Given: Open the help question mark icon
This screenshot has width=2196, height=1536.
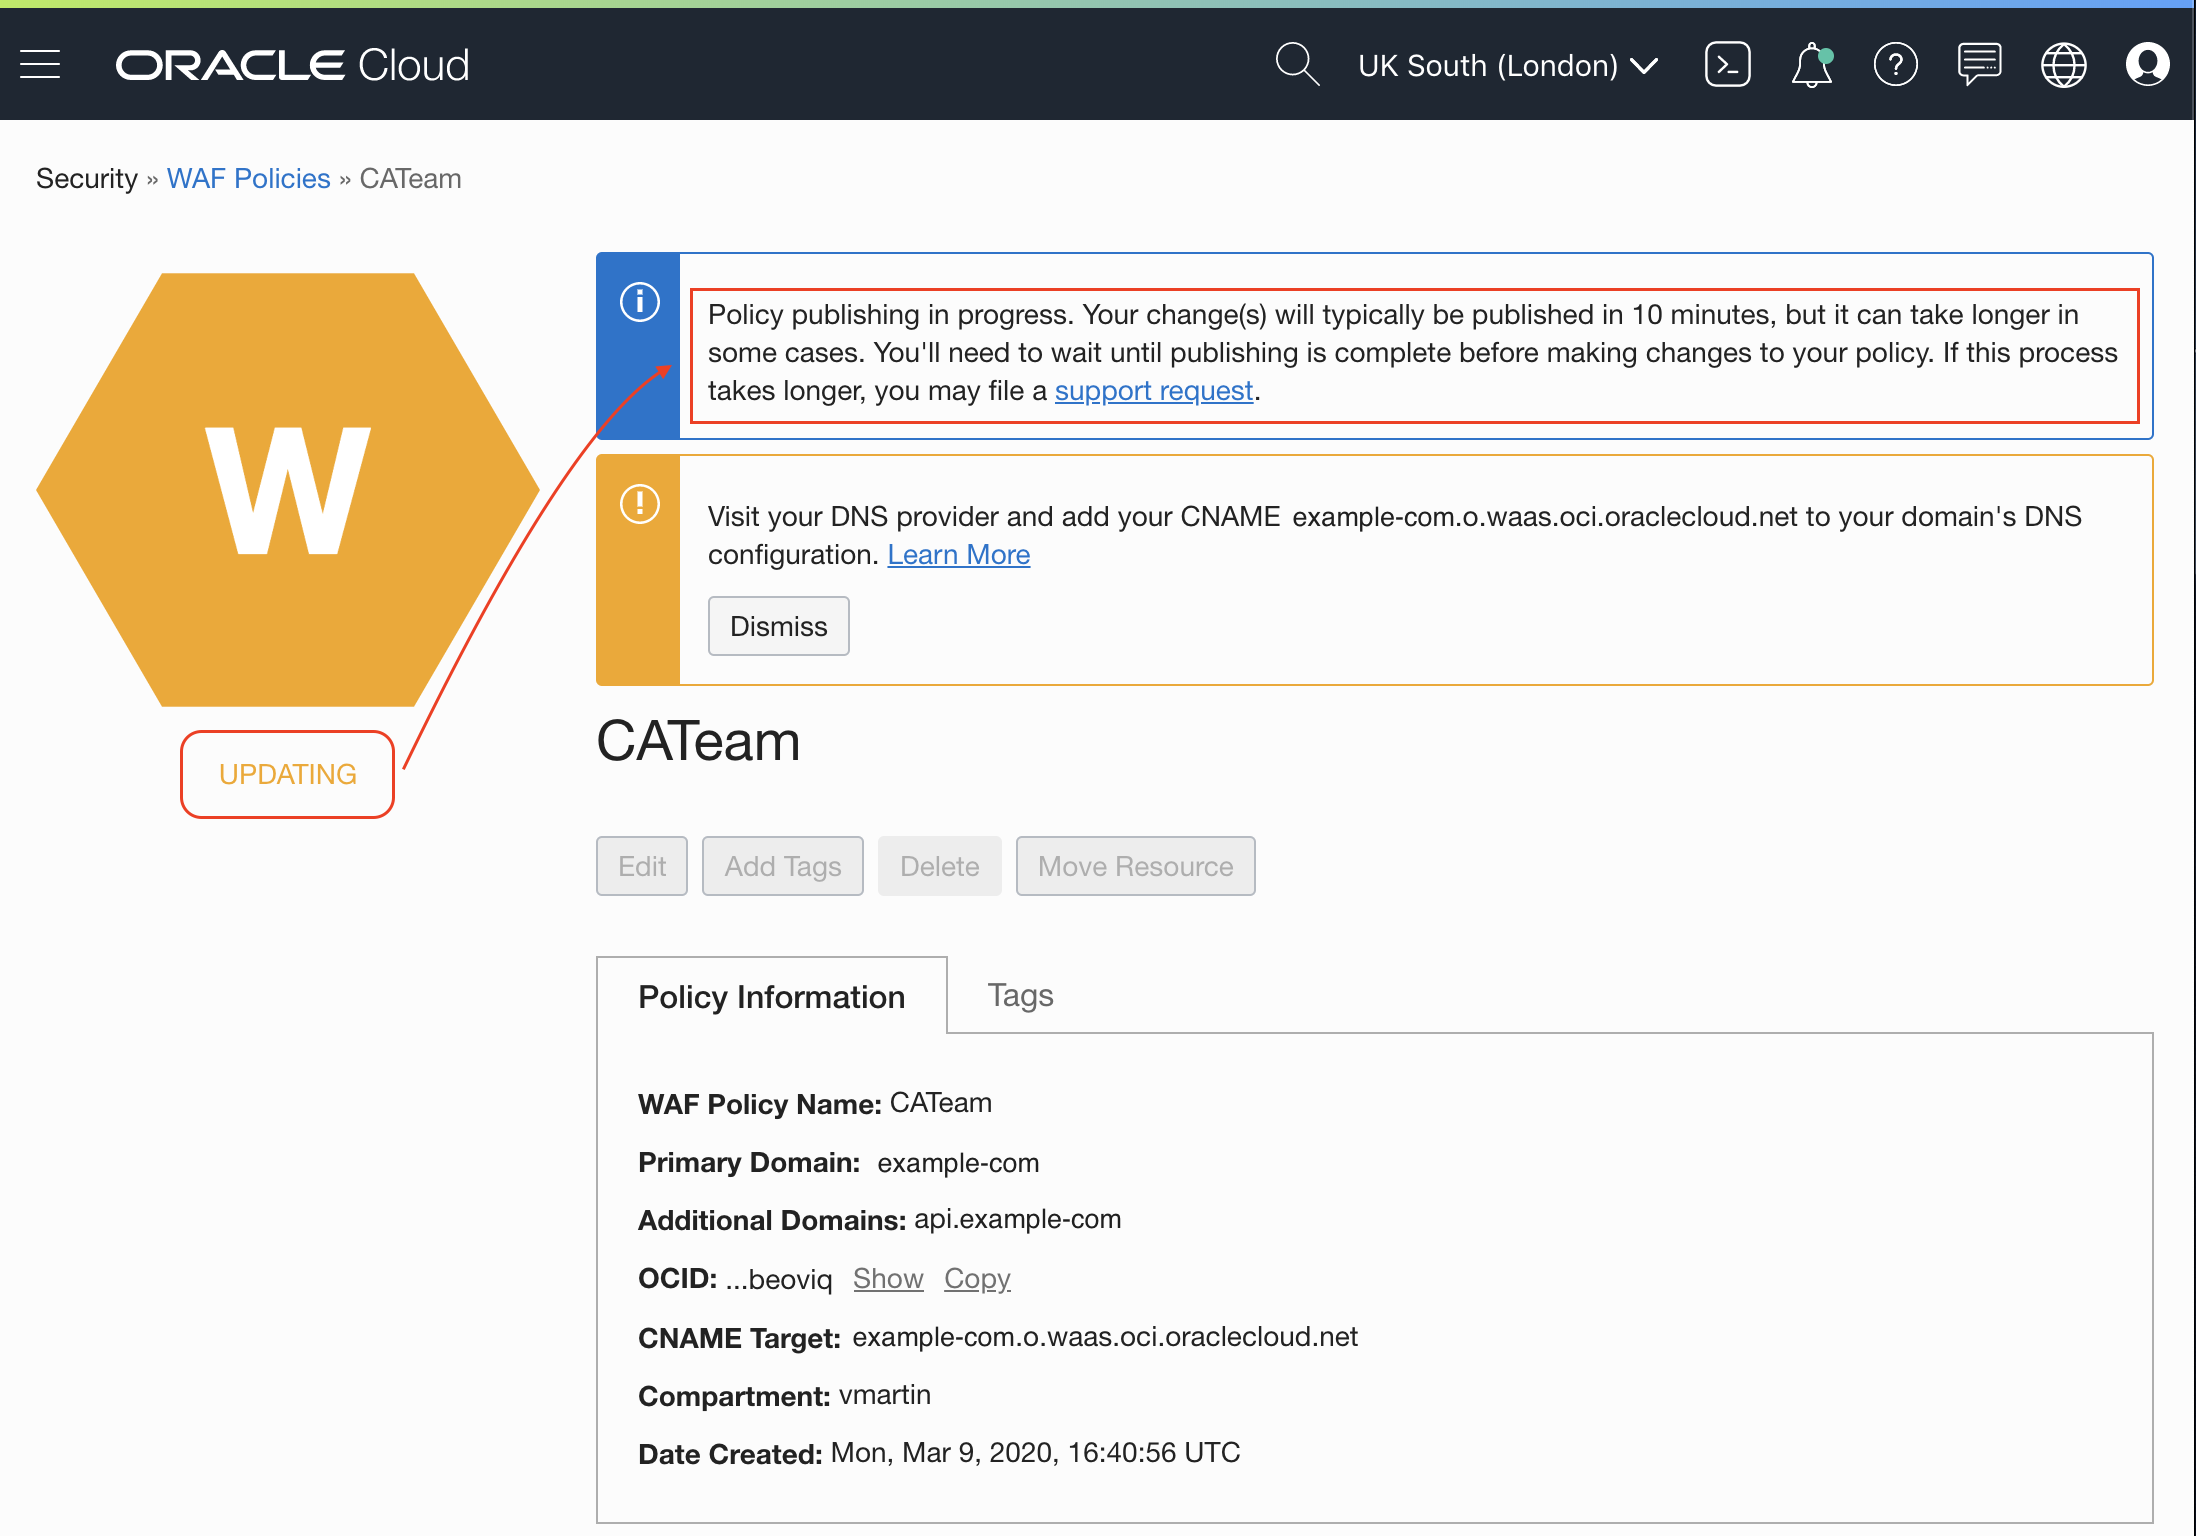Looking at the screenshot, I should [x=1895, y=65].
